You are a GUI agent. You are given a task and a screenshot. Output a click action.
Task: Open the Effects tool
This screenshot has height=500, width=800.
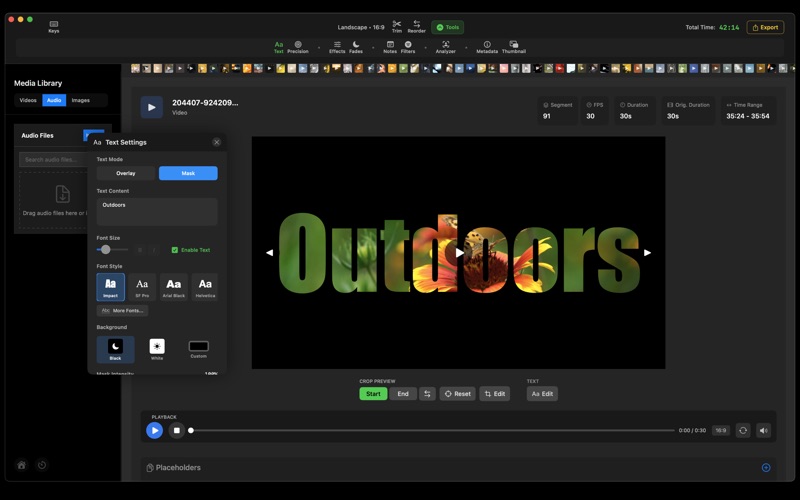pyautogui.click(x=337, y=47)
